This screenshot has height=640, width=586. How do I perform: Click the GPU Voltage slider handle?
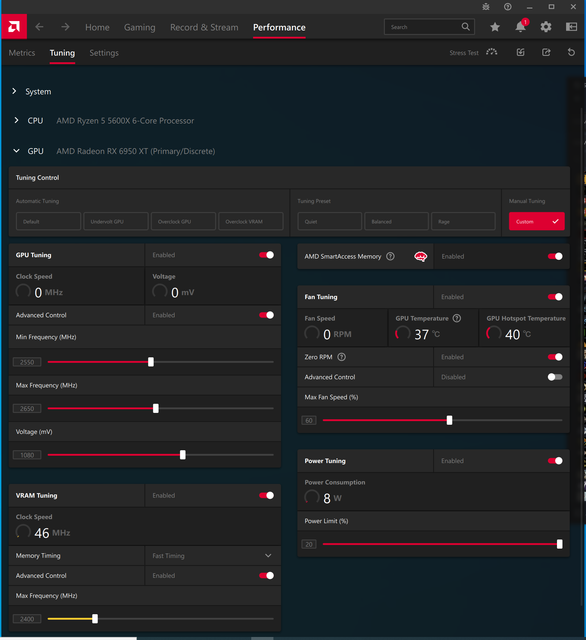coord(183,455)
